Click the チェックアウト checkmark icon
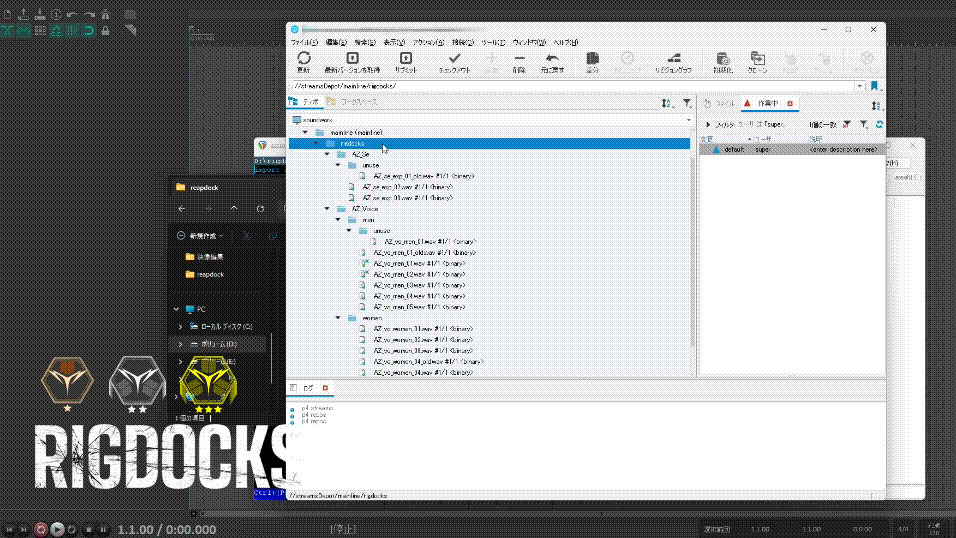The width and height of the screenshot is (956, 538). (x=454, y=59)
